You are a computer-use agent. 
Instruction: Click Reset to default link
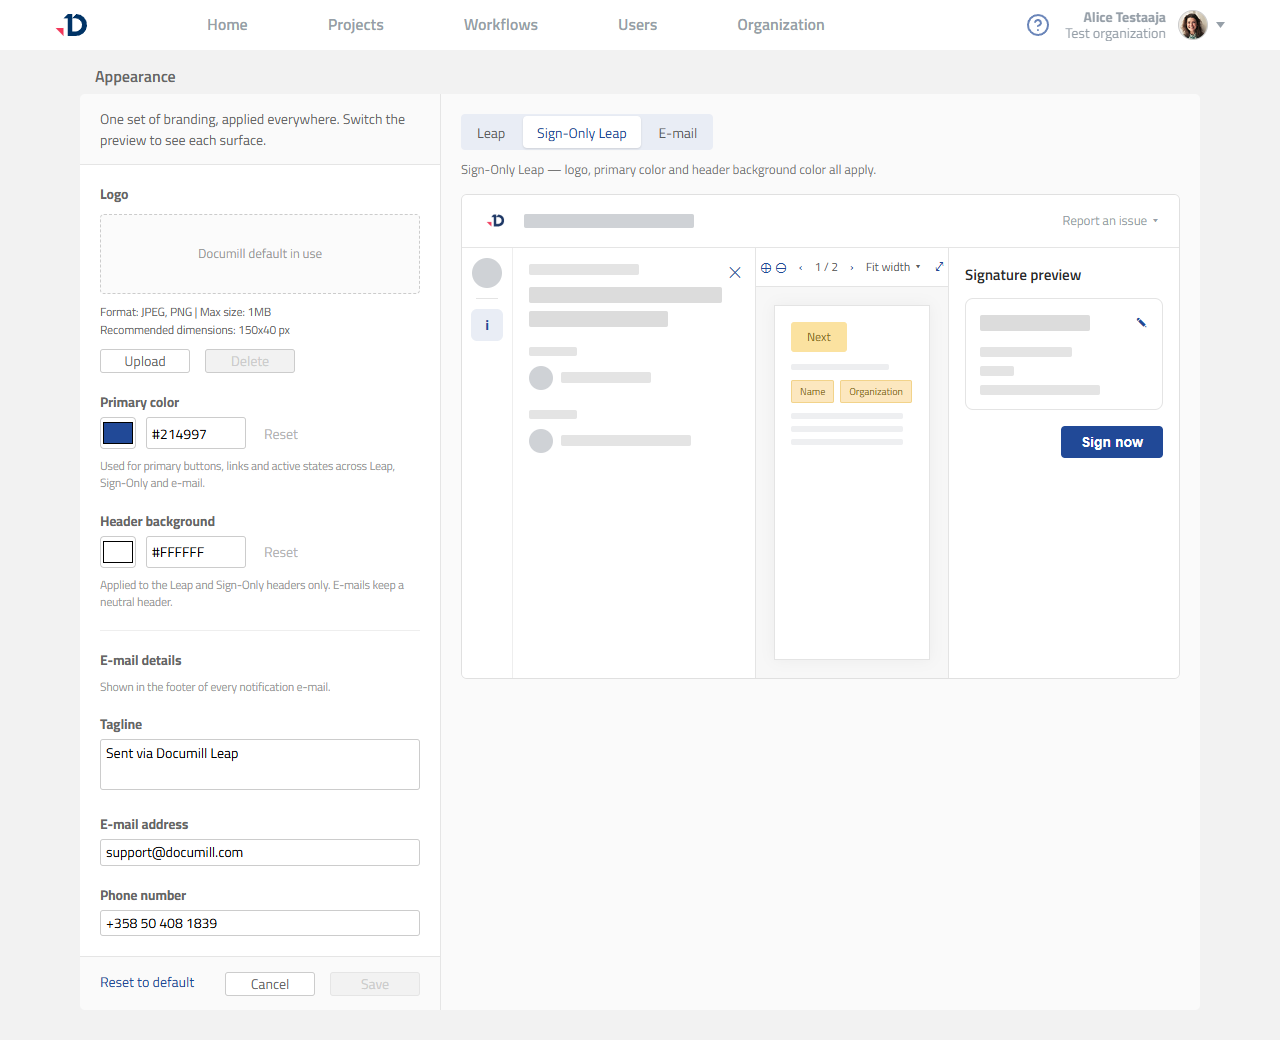[147, 982]
